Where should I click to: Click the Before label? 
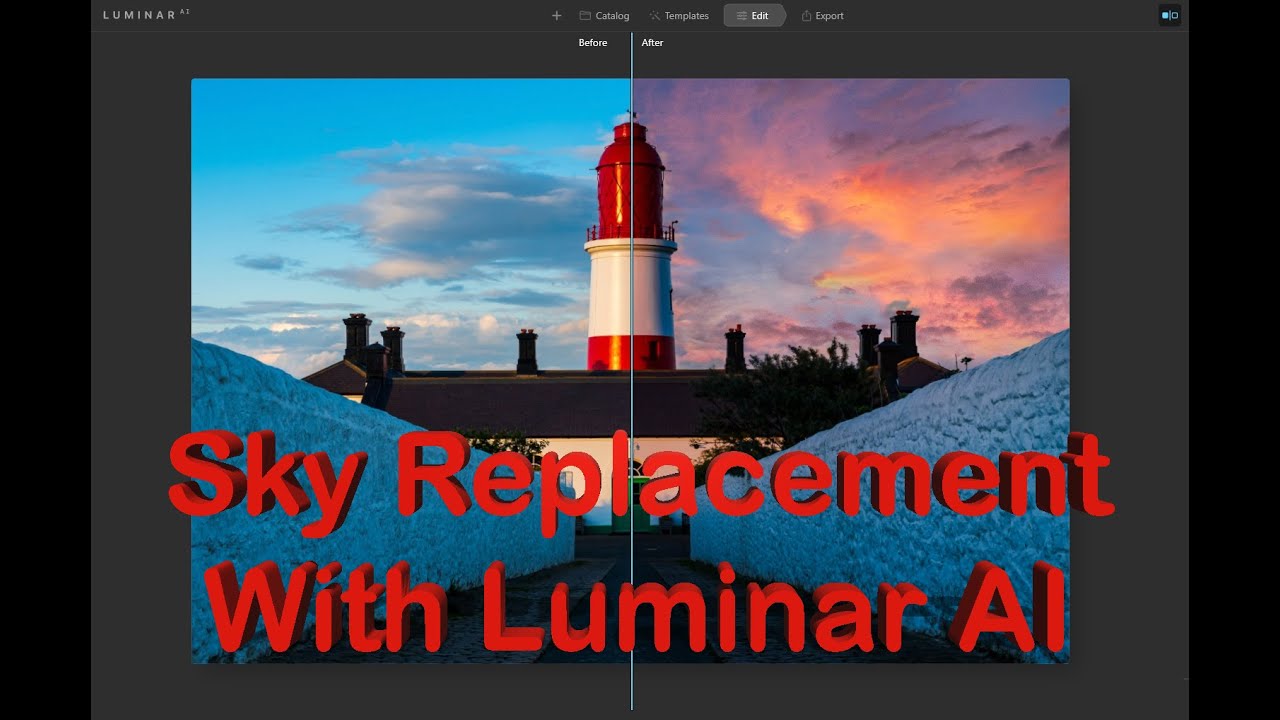[593, 43]
